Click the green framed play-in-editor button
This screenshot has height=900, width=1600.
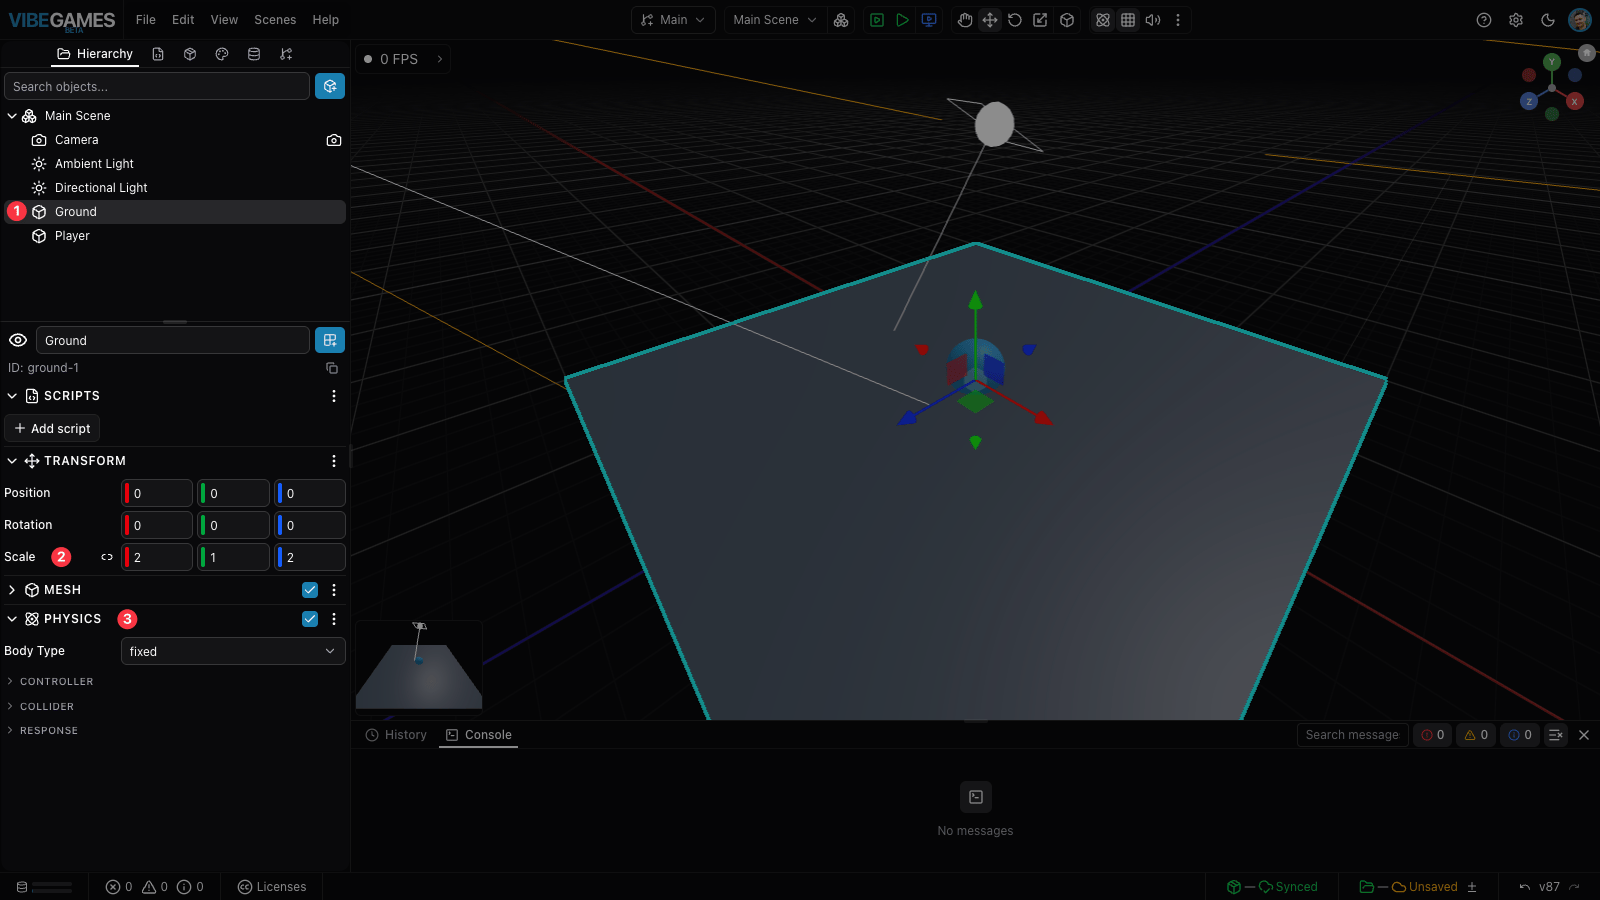[877, 20]
